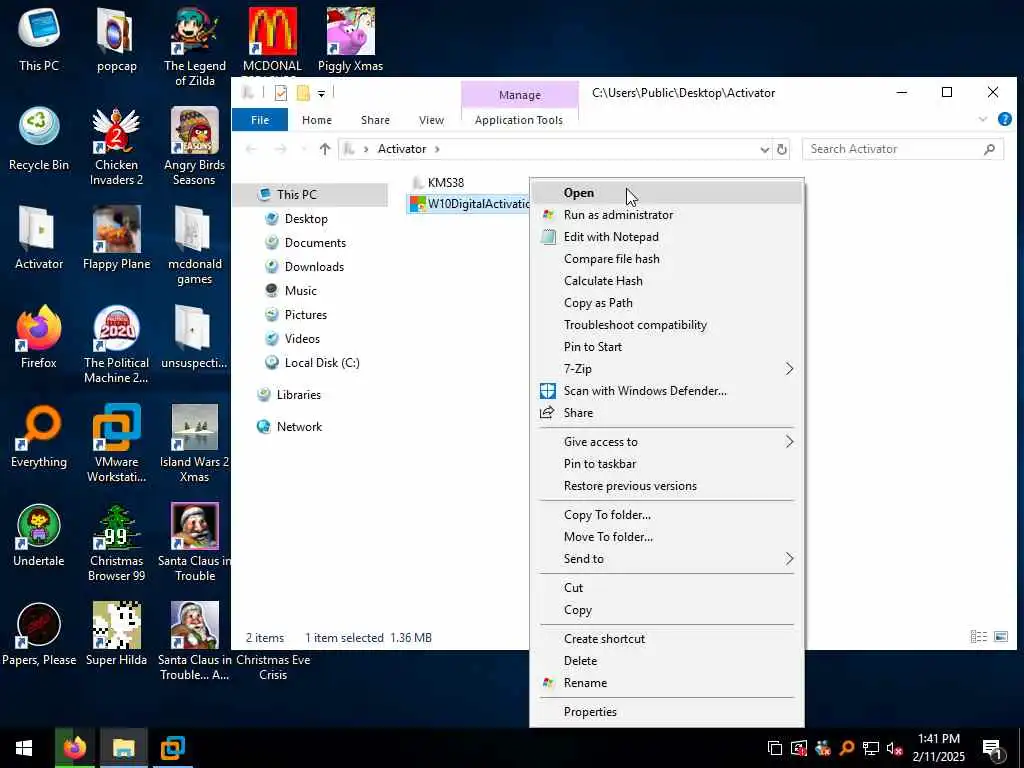The image size is (1024, 768).
Task: Open the This PC desktop icon
Action: point(39,39)
